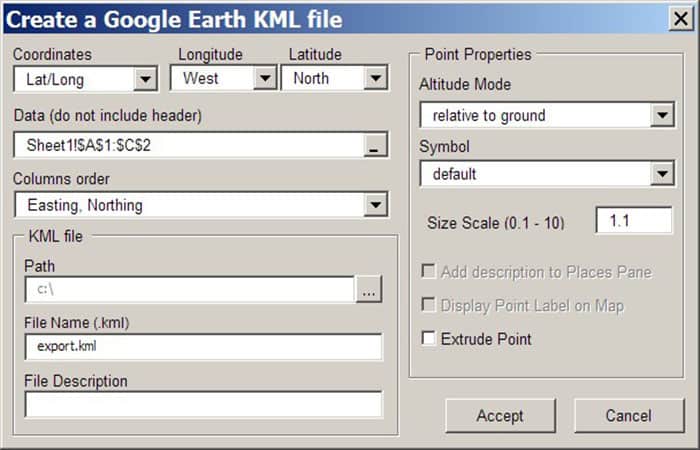Click the Path field showing c:\
700x450 pixels.
[190, 289]
